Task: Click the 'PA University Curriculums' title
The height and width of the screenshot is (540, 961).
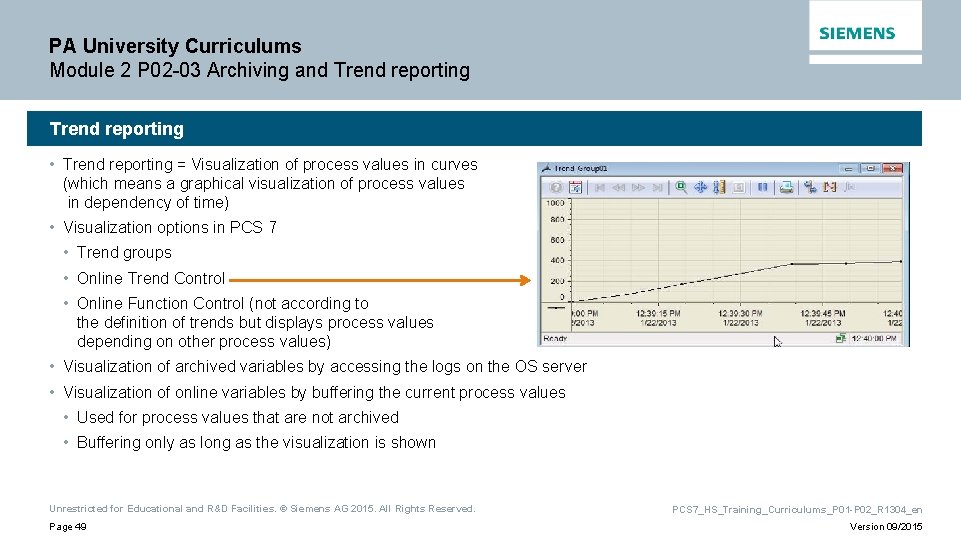Action: [175, 46]
